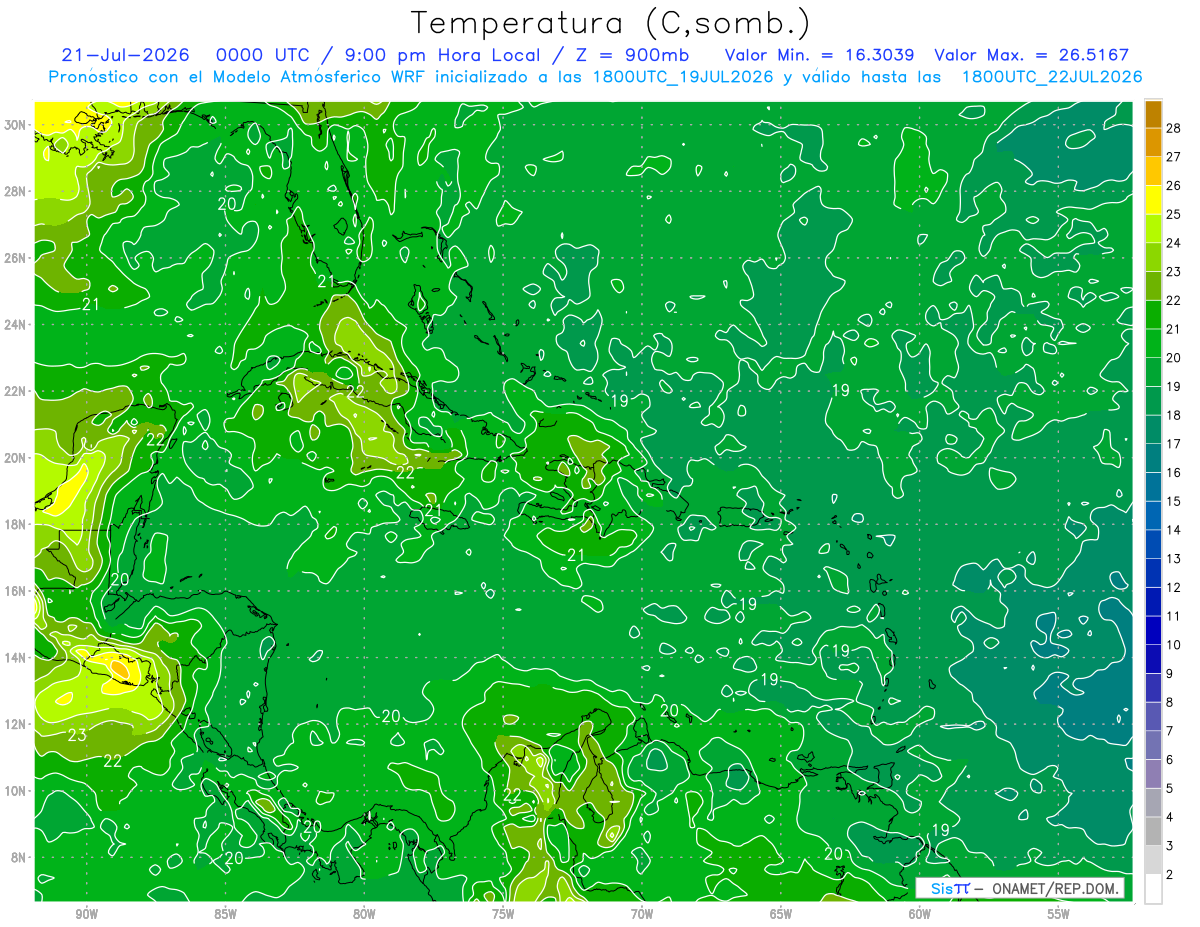The height and width of the screenshot is (927, 1200).
Task: Click the '20N' latitude label
Action: pos(16,458)
